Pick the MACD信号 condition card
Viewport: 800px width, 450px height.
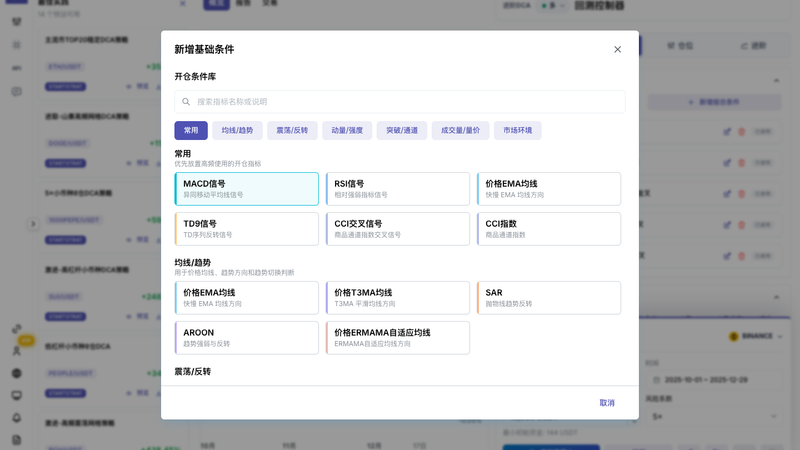coord(246,189)
